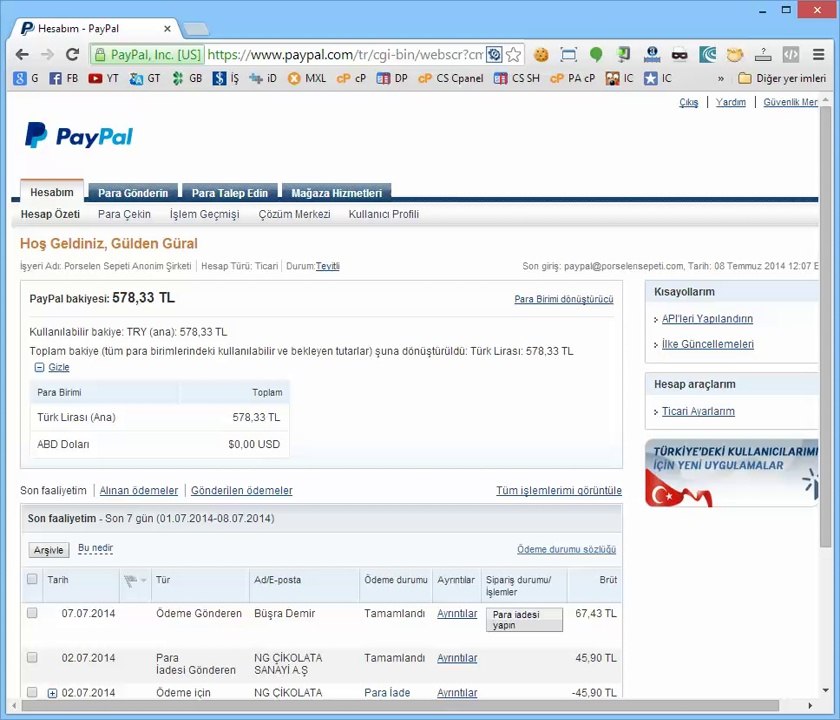Open the flag column dropdown arrow
Image resolution: width=840 pixels, height=720 pixels.
pyautogui.click(x=144, y=581)
